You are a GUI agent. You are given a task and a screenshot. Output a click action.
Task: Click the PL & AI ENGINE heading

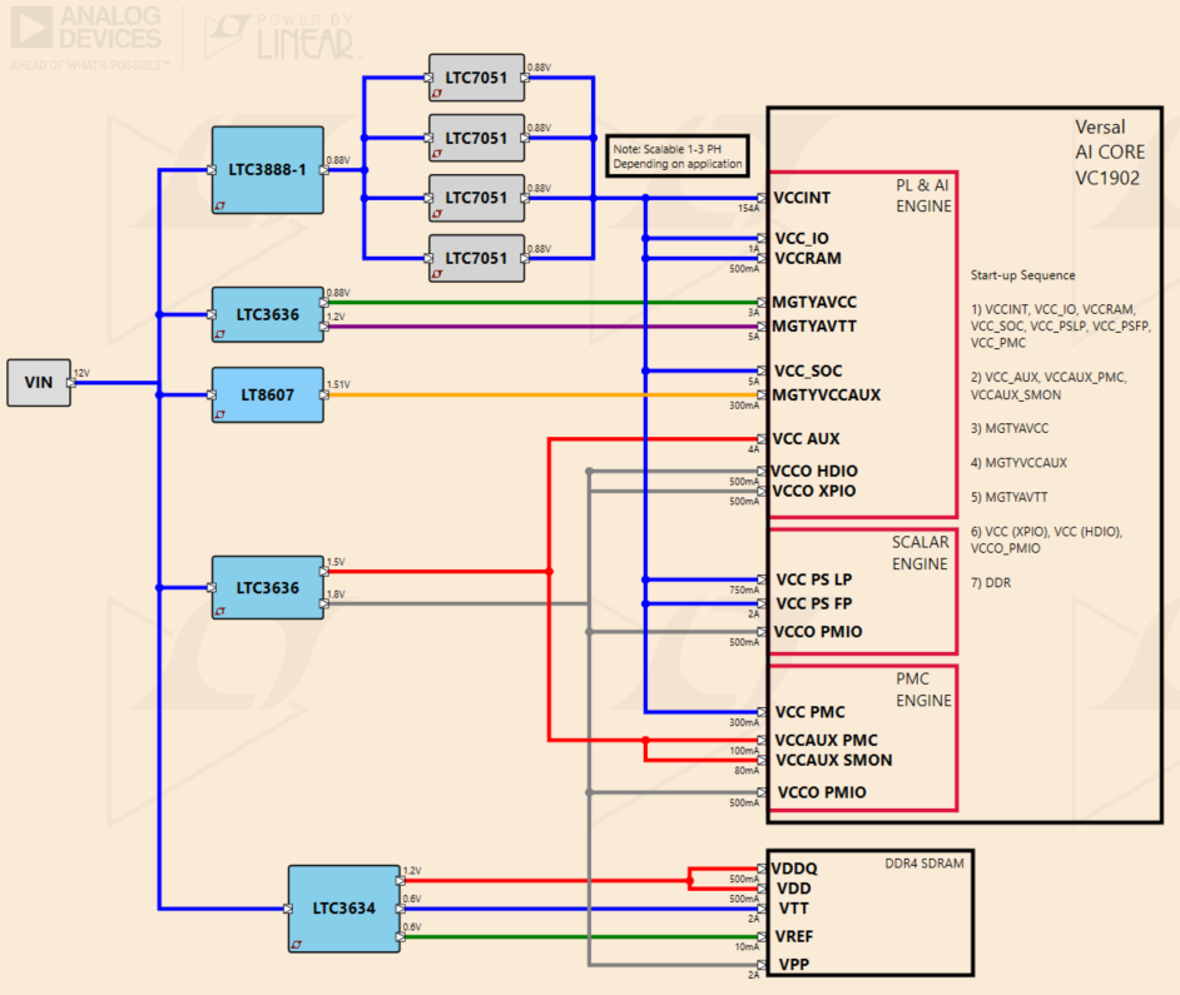pos(923,196)
